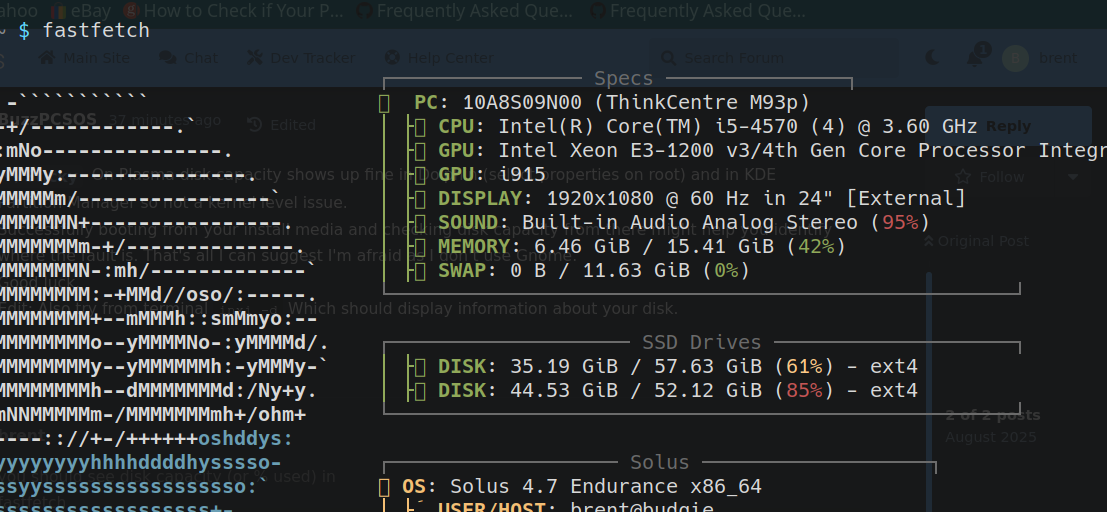Click the 'SSD Drives' section heading

pyautogui.click(x=702, y=342)
